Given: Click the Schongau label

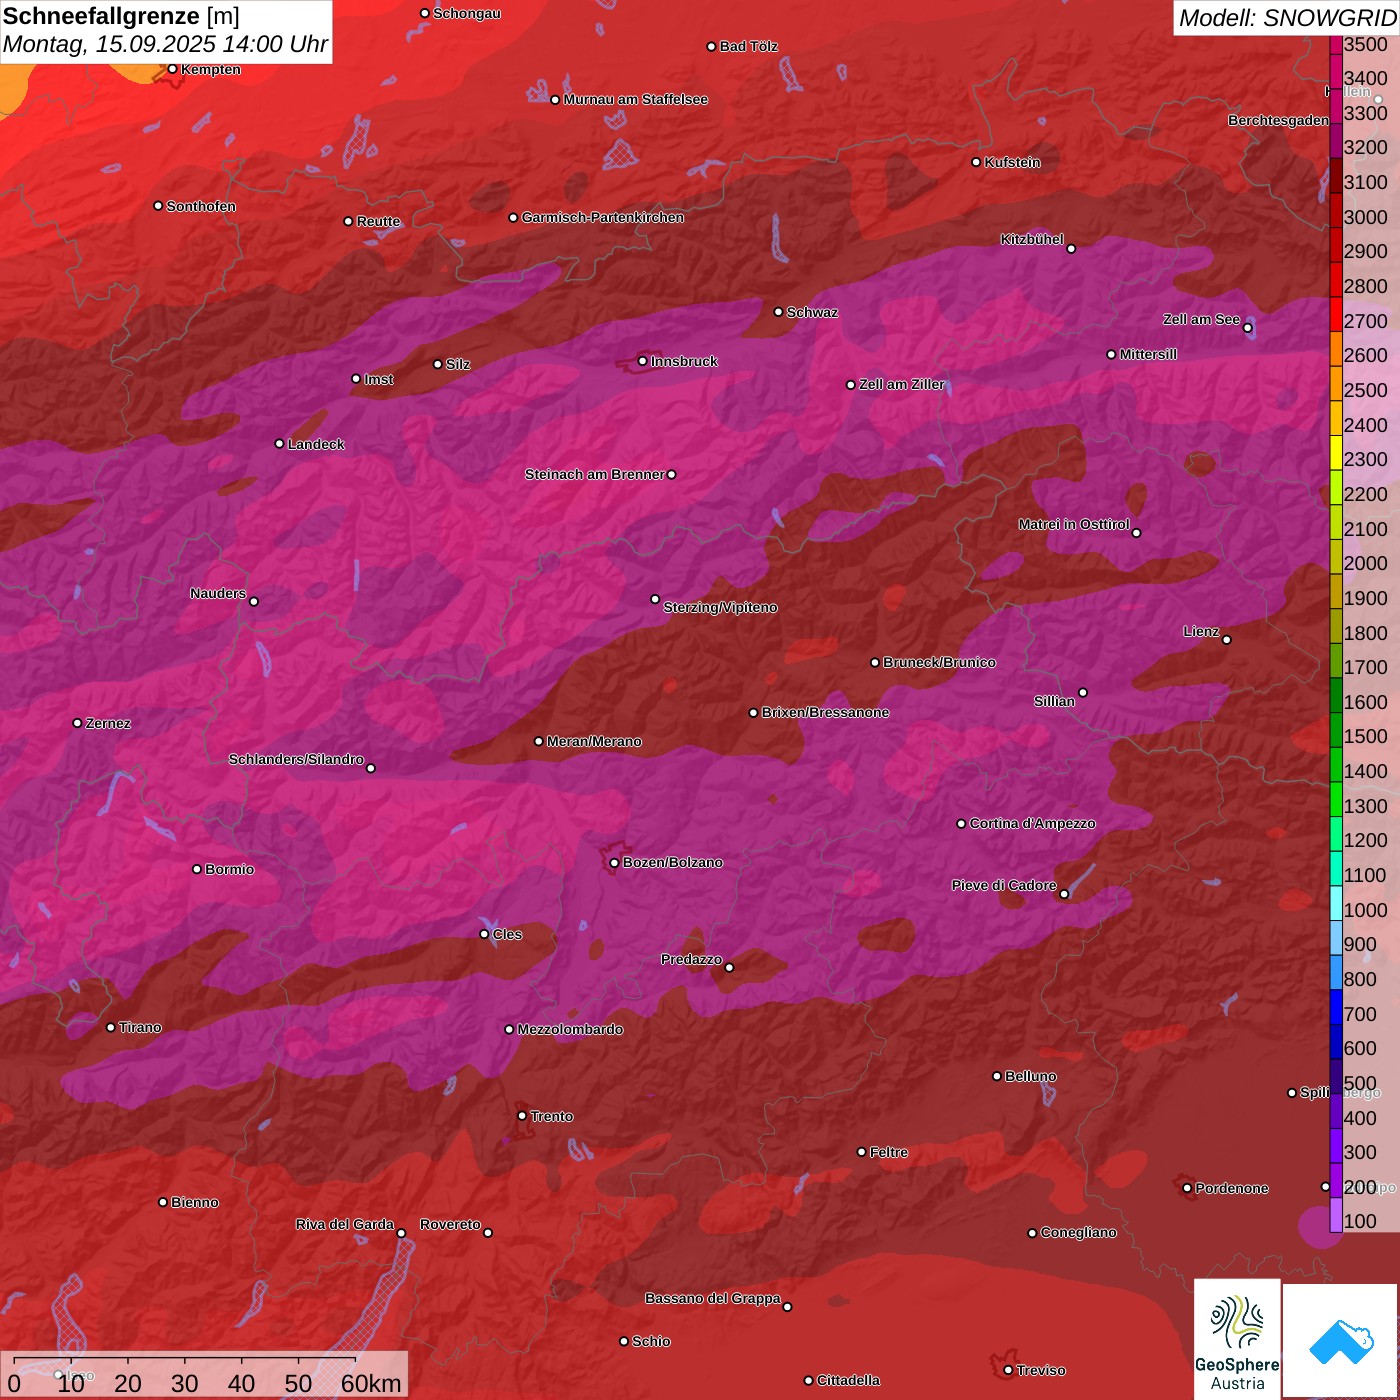Looking at the screenshot, I should (x=467, y=13).
